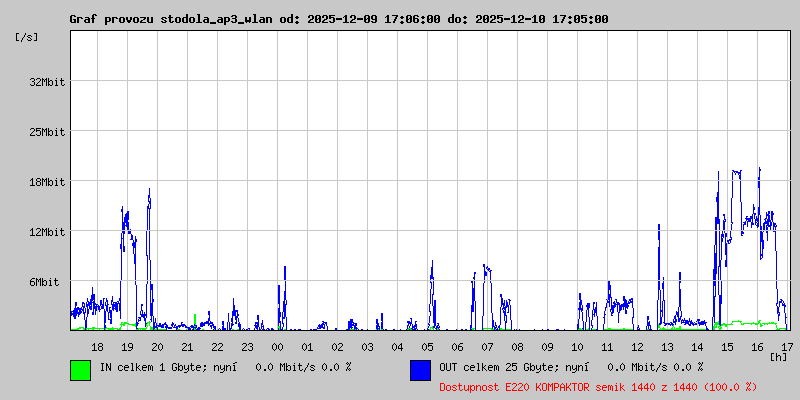The height and width of the screenshot is (400, 800).
Task: Pick hour 13 on the time axis
Action: (667, 347)
